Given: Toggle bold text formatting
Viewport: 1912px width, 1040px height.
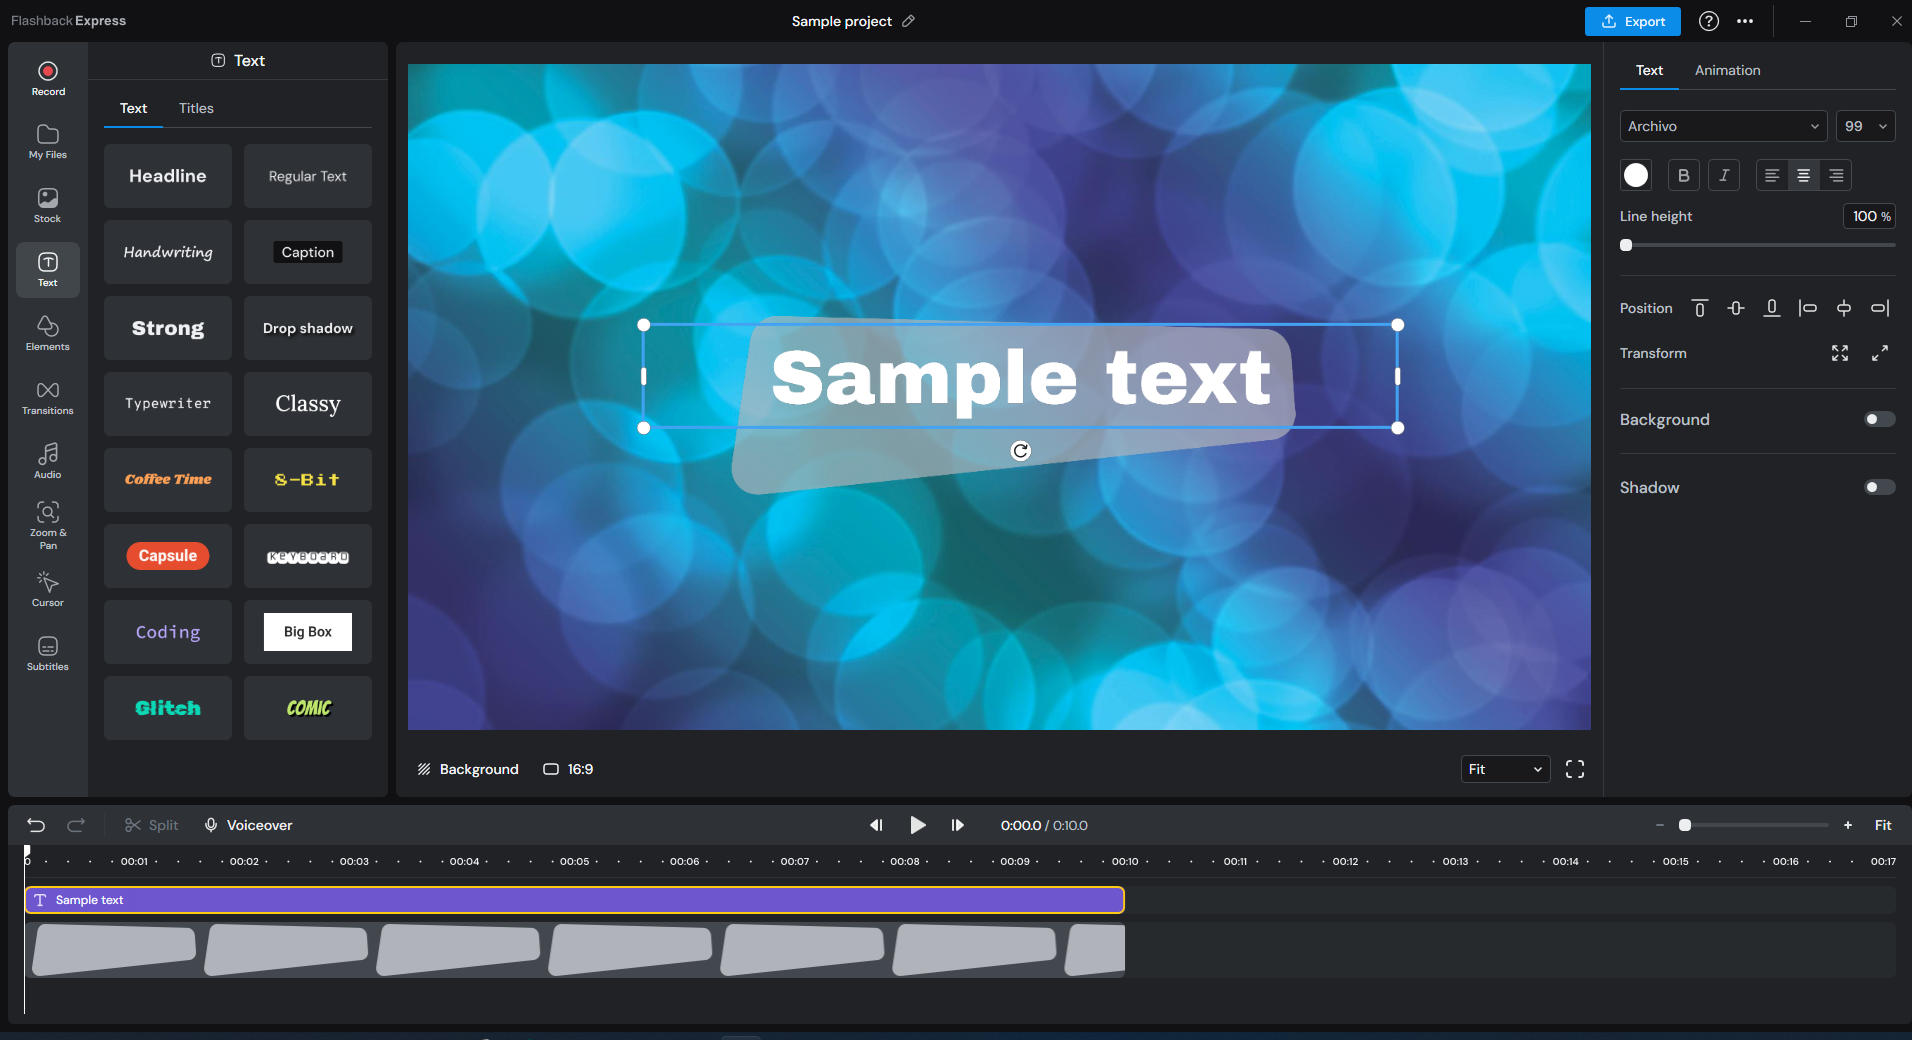Looking at the screenshot, I should [1684, 175].
